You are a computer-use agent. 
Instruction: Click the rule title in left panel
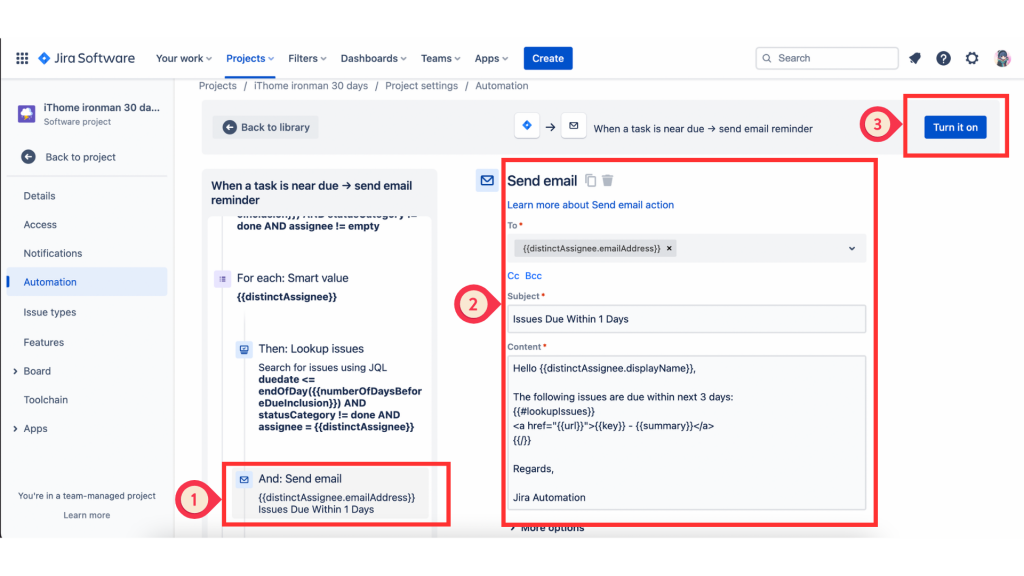click(x=312, y=193)
